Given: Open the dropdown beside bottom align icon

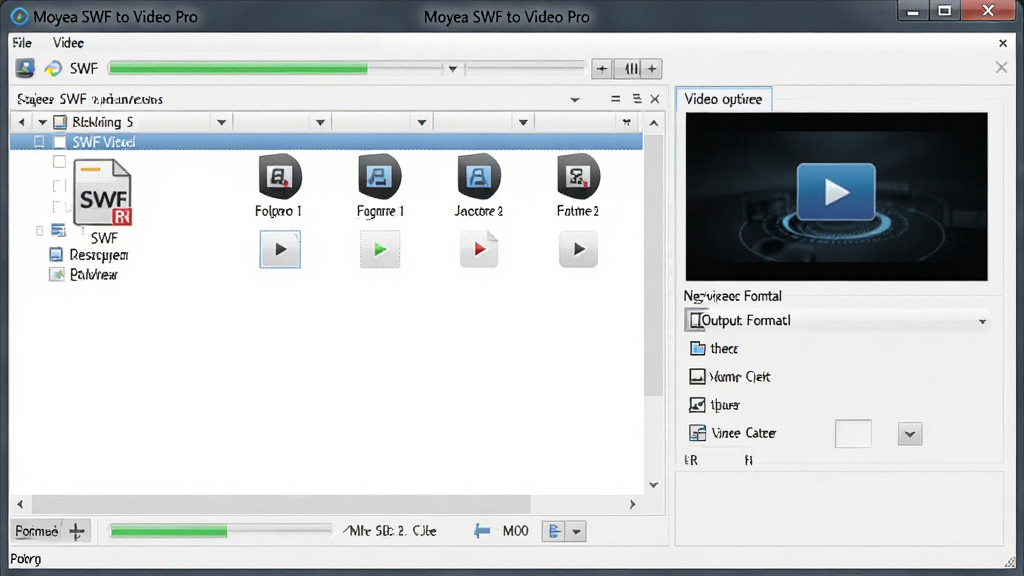Looking at the screenshot, I should (x=576, y=531).
